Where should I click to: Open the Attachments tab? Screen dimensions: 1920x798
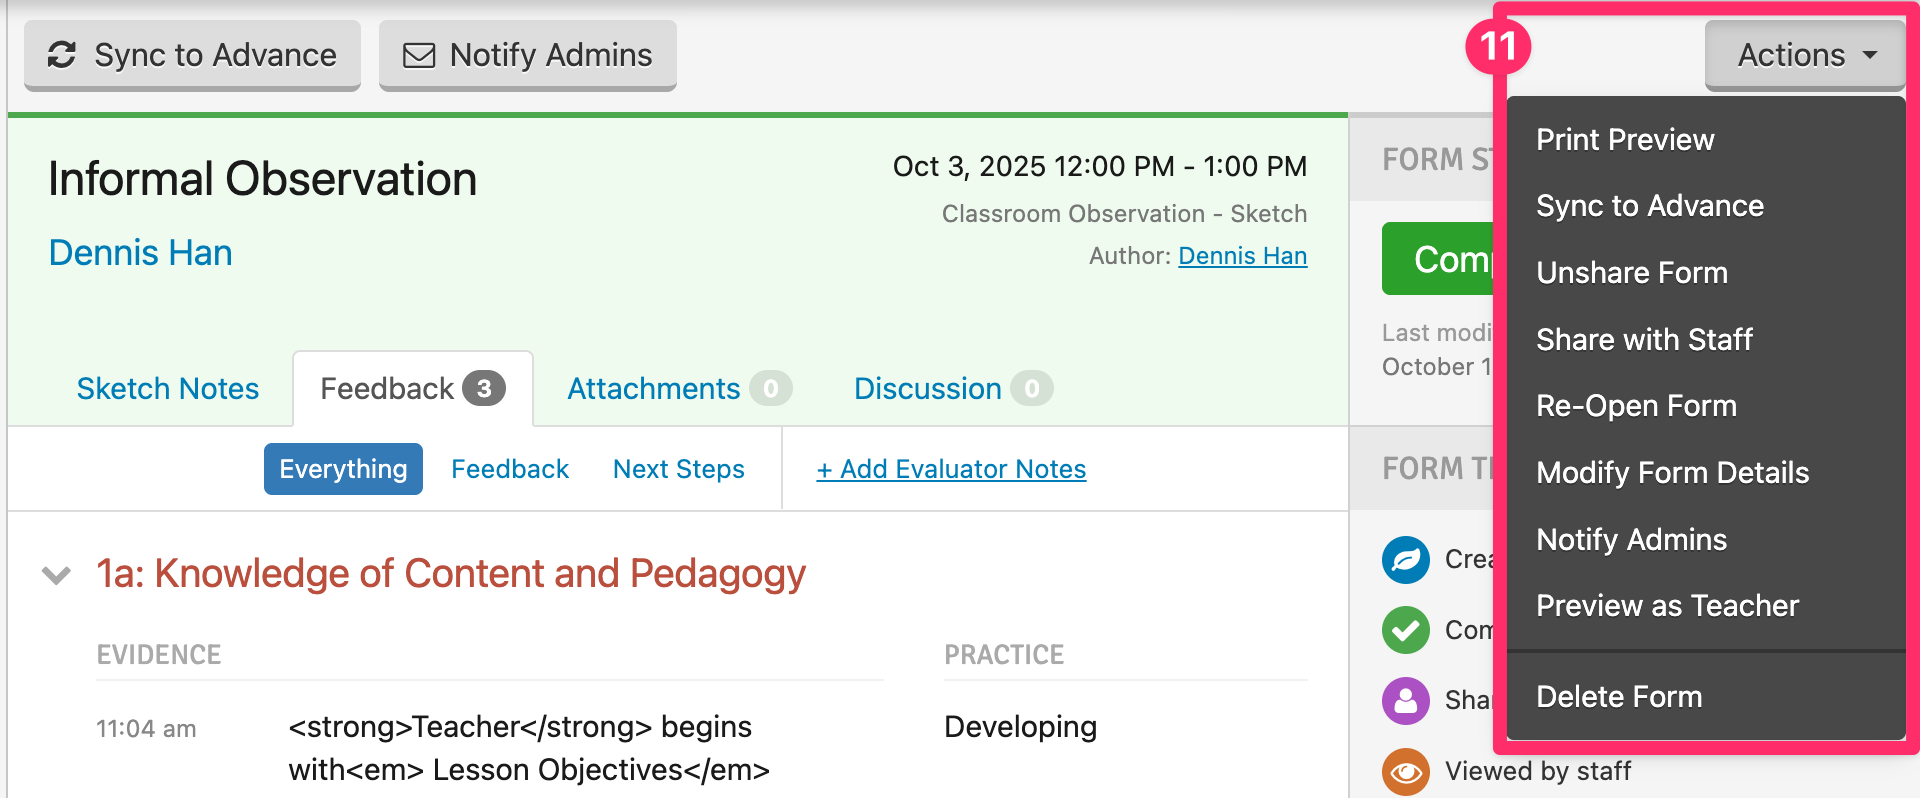point(679,389)
